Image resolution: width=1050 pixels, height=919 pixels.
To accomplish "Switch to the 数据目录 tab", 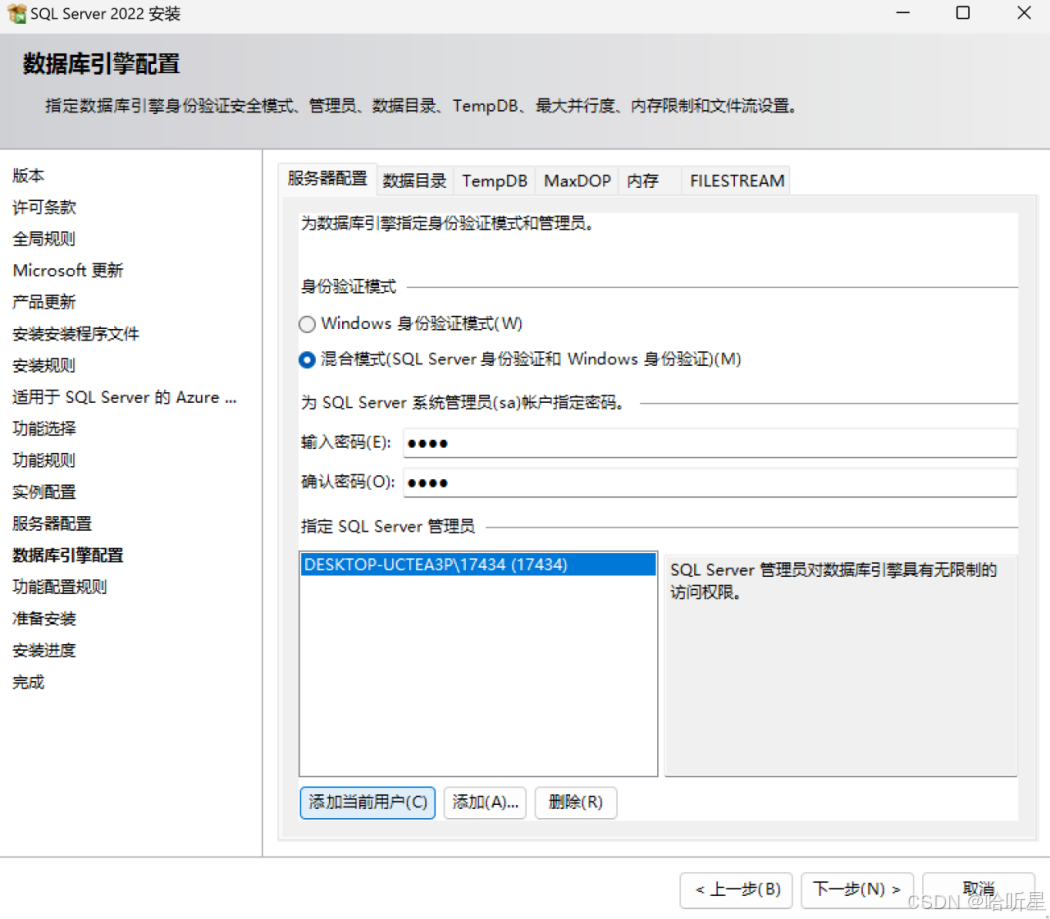I will click(415, 181).
